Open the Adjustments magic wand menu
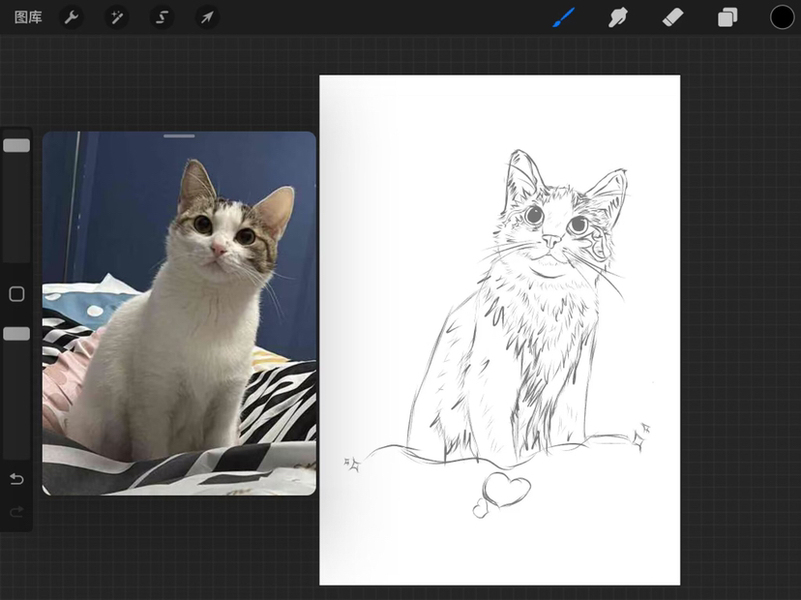This screenshot has width=801, height=600. pyautogui.click(x=116, y=18)
